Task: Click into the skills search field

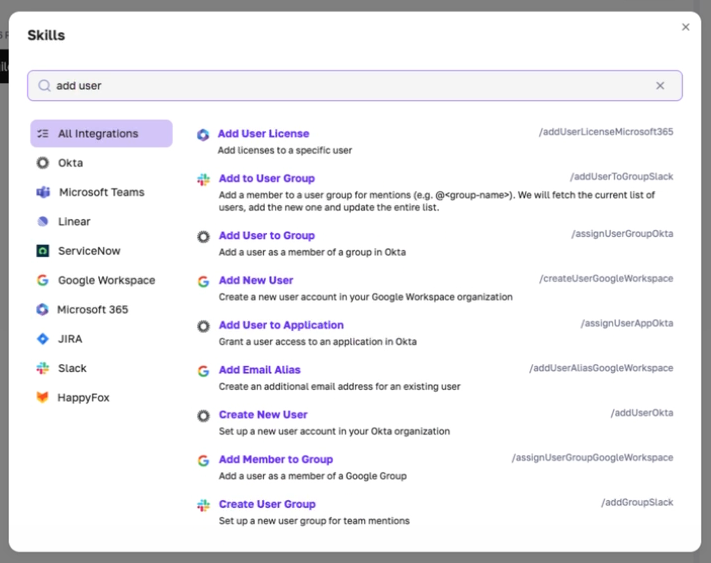Action: coord(355,85)
